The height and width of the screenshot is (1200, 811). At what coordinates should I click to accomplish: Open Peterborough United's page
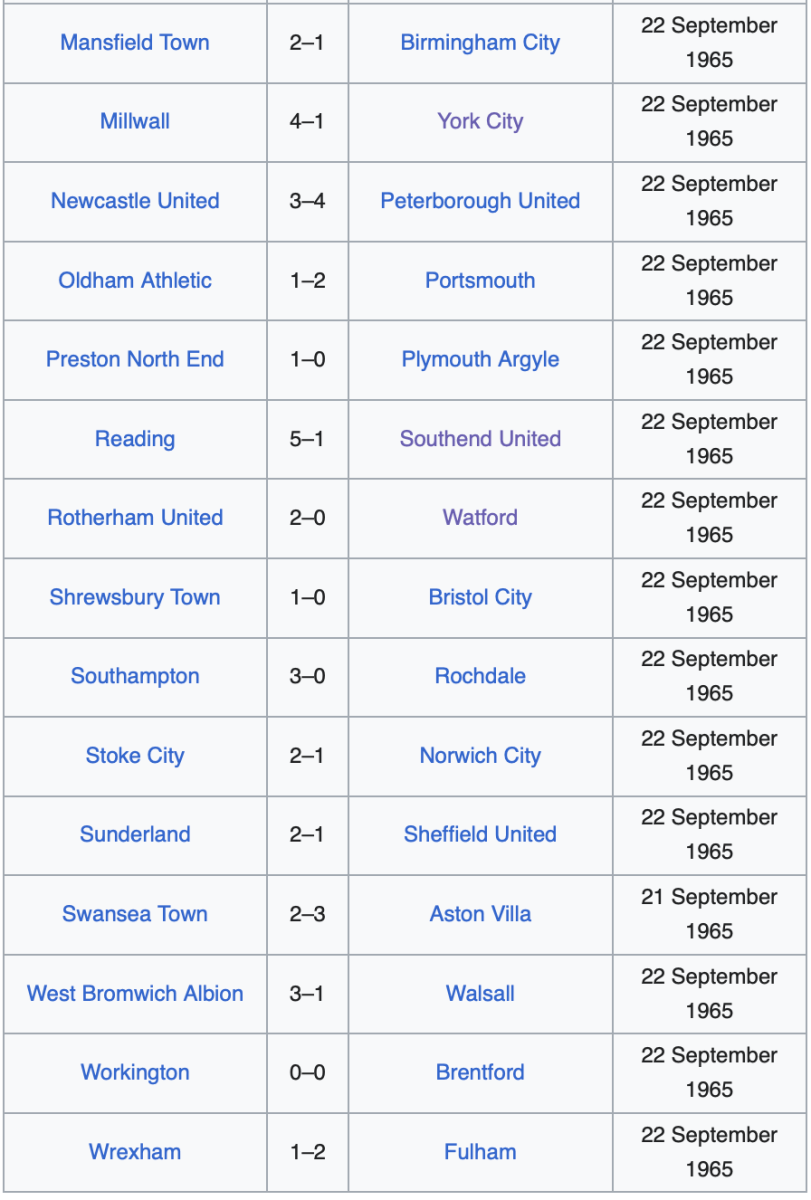coord(480,201)
